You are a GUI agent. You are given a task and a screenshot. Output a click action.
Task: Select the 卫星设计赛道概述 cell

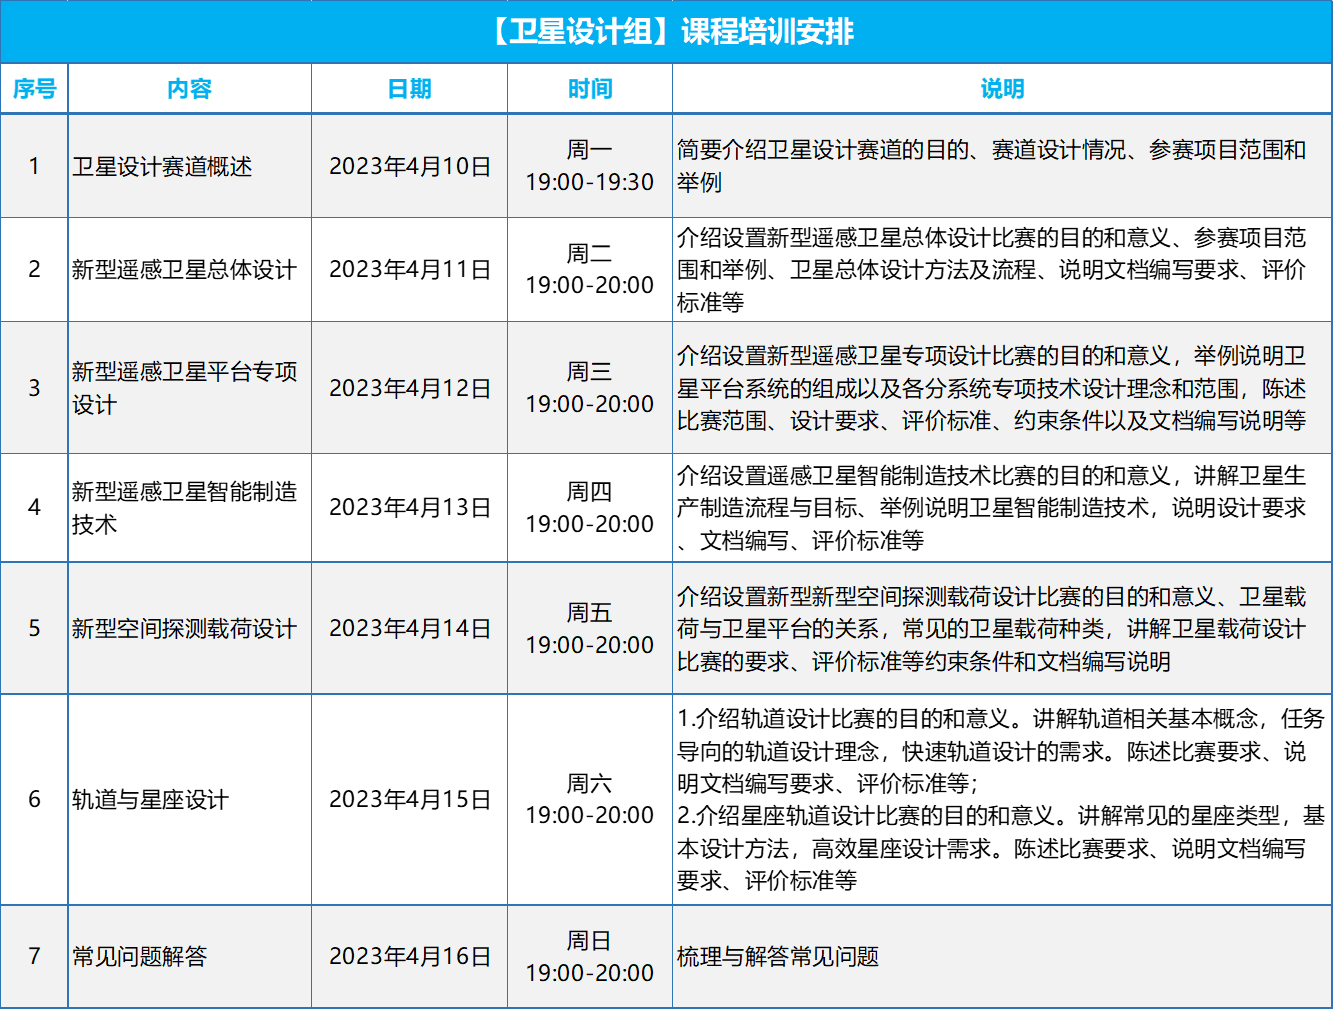pyautogui.click(x=162, y=167)
